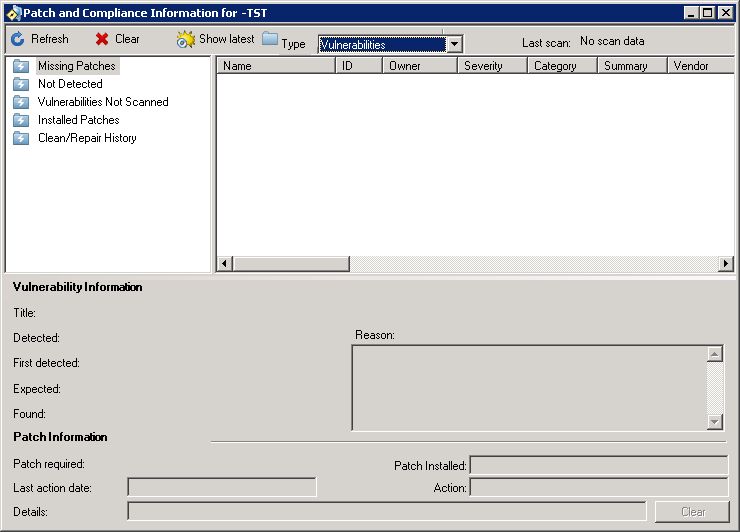Viewport: 740px width, 532px height.
Task: Sort list by Name column header
Action: (275, 66)
